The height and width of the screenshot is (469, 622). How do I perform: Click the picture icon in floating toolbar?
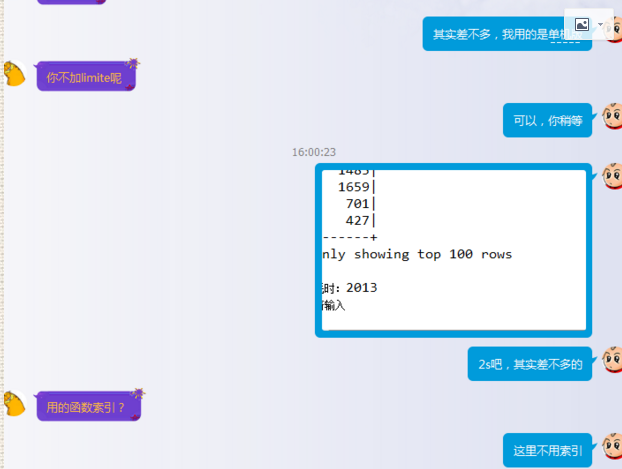point(582,25)
